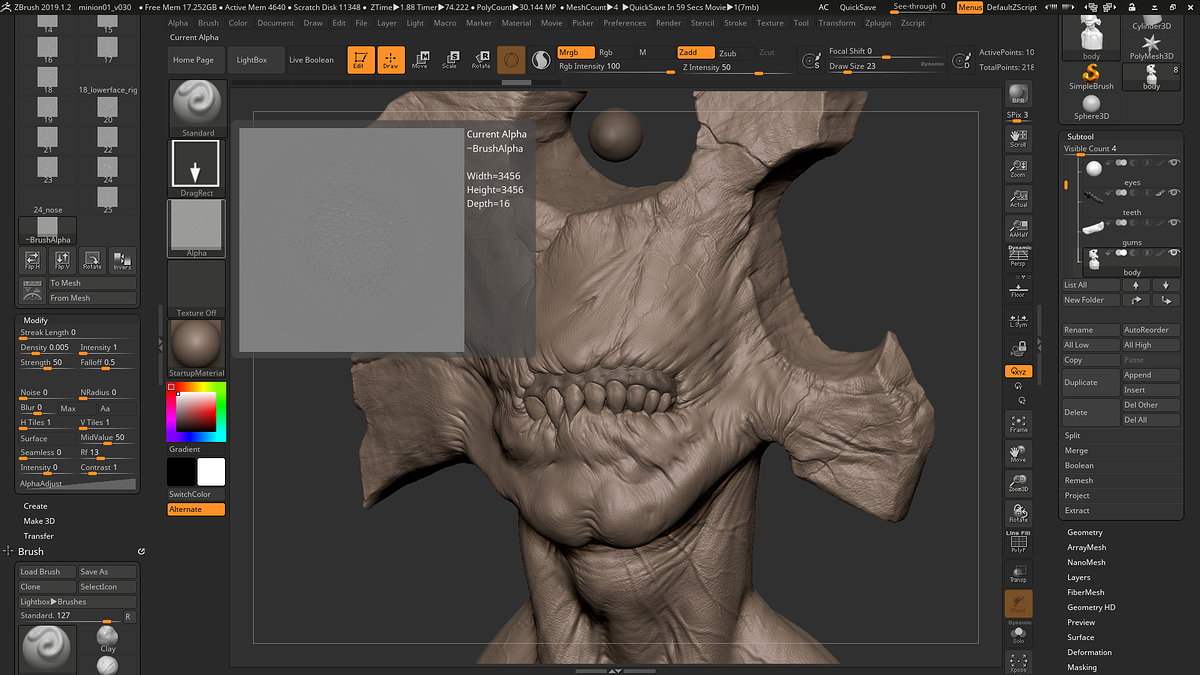Open the Alpha menu
The height and width of the screenshot is (675, 1200).
click(x=178, y=23)
